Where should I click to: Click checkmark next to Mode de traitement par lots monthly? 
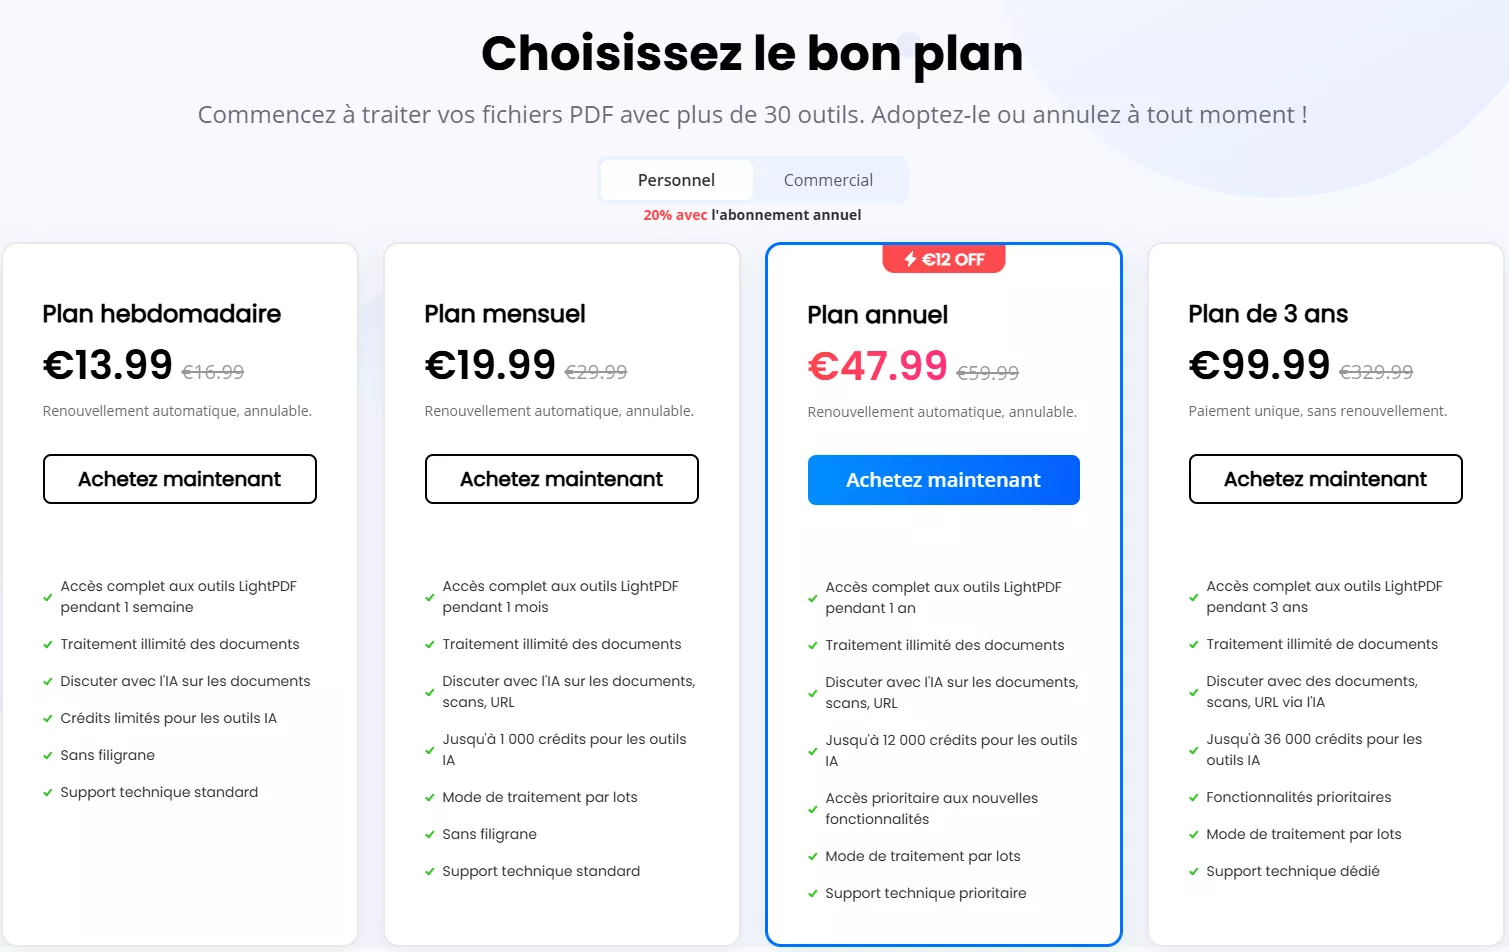[430, 798]
